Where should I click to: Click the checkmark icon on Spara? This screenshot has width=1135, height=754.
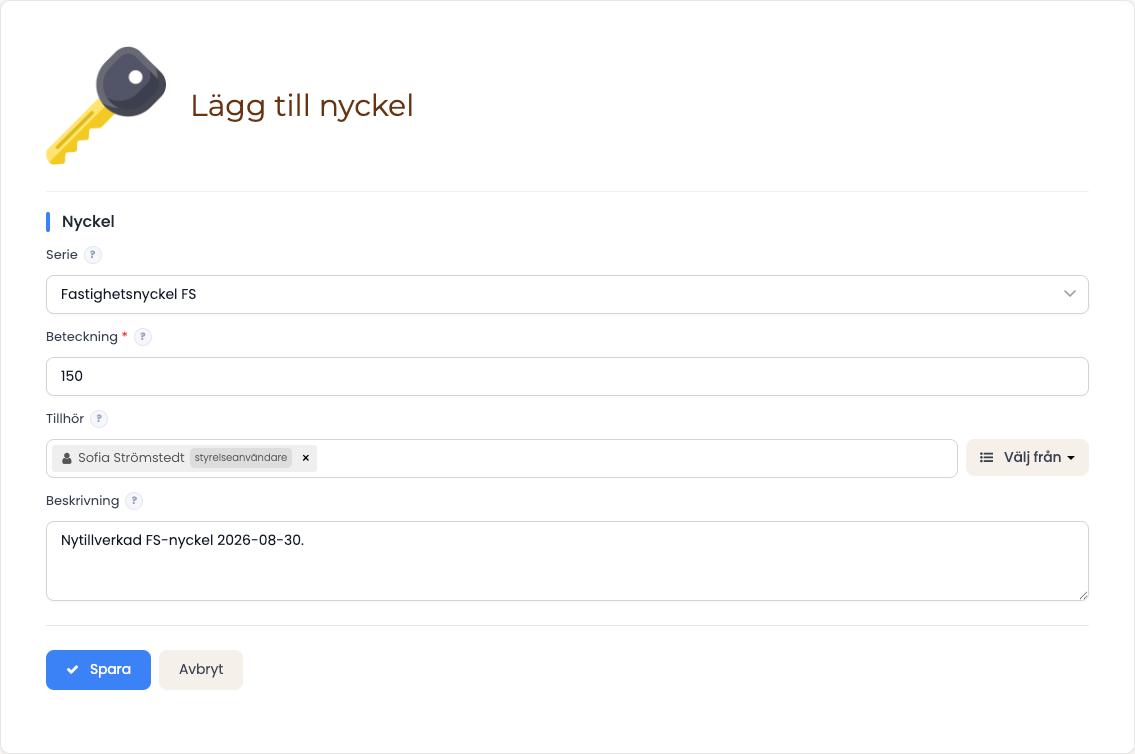point(72,670)
